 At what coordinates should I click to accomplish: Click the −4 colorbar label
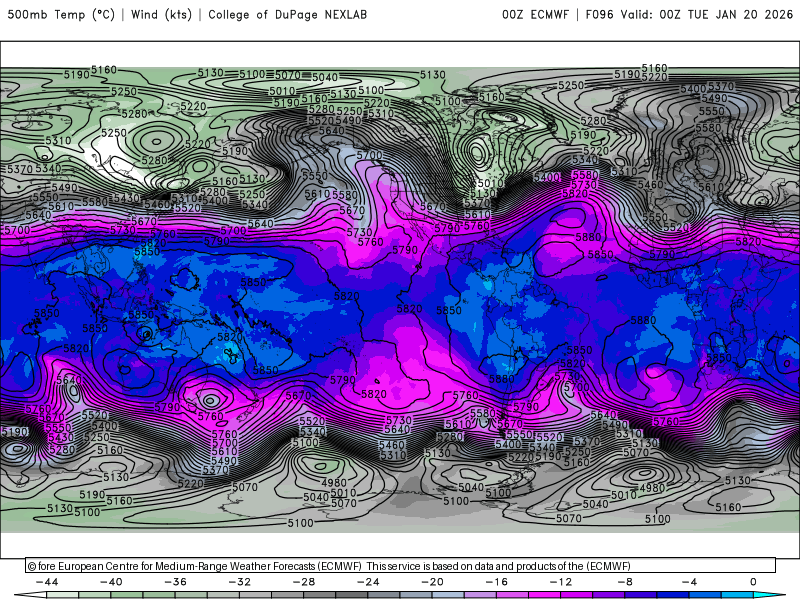[x=690, y=582]
